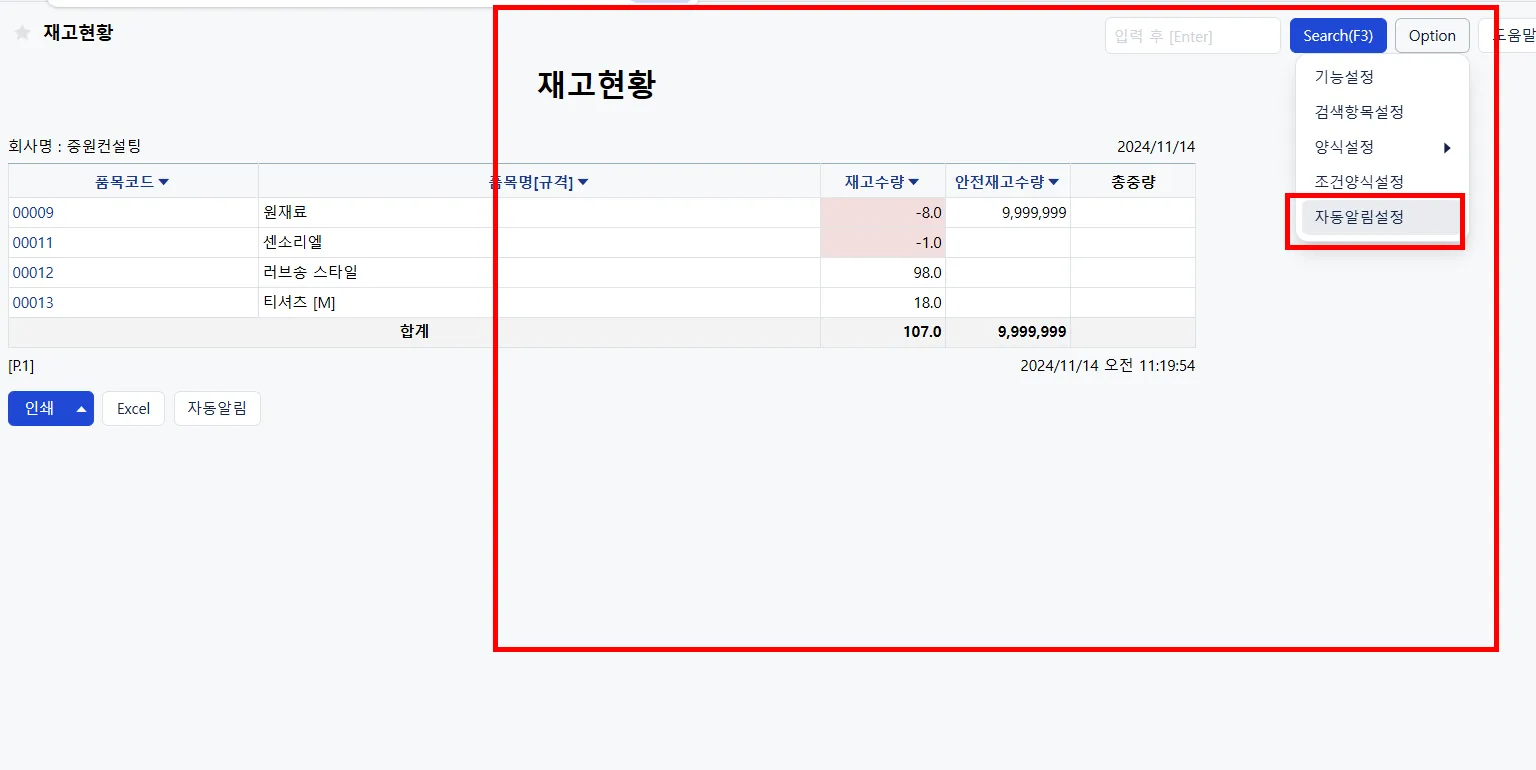Expand the 인쇄 button's arrow menu

pos(82,408)
